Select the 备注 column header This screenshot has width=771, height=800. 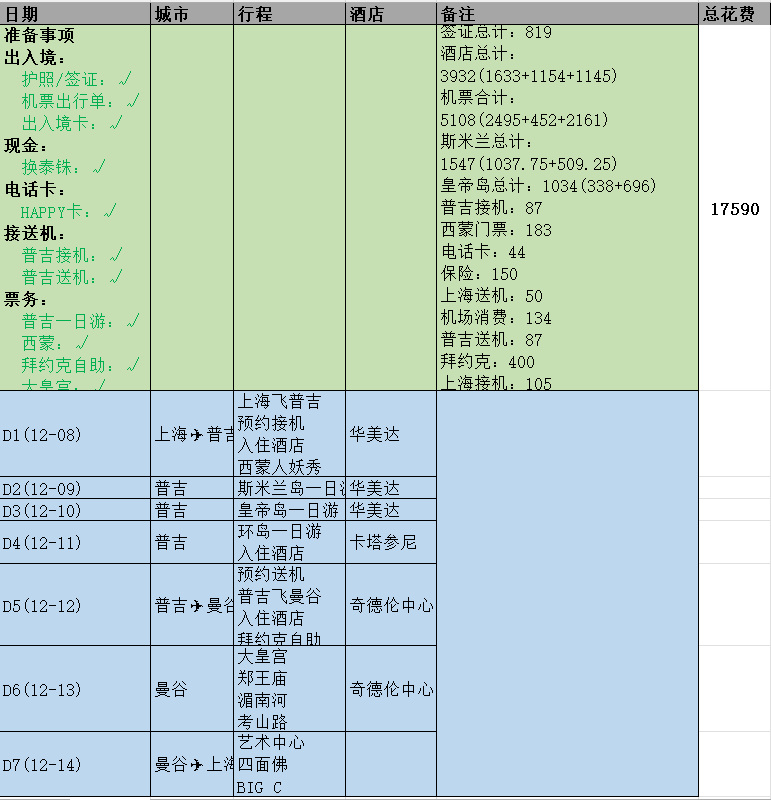coord(567,14)
